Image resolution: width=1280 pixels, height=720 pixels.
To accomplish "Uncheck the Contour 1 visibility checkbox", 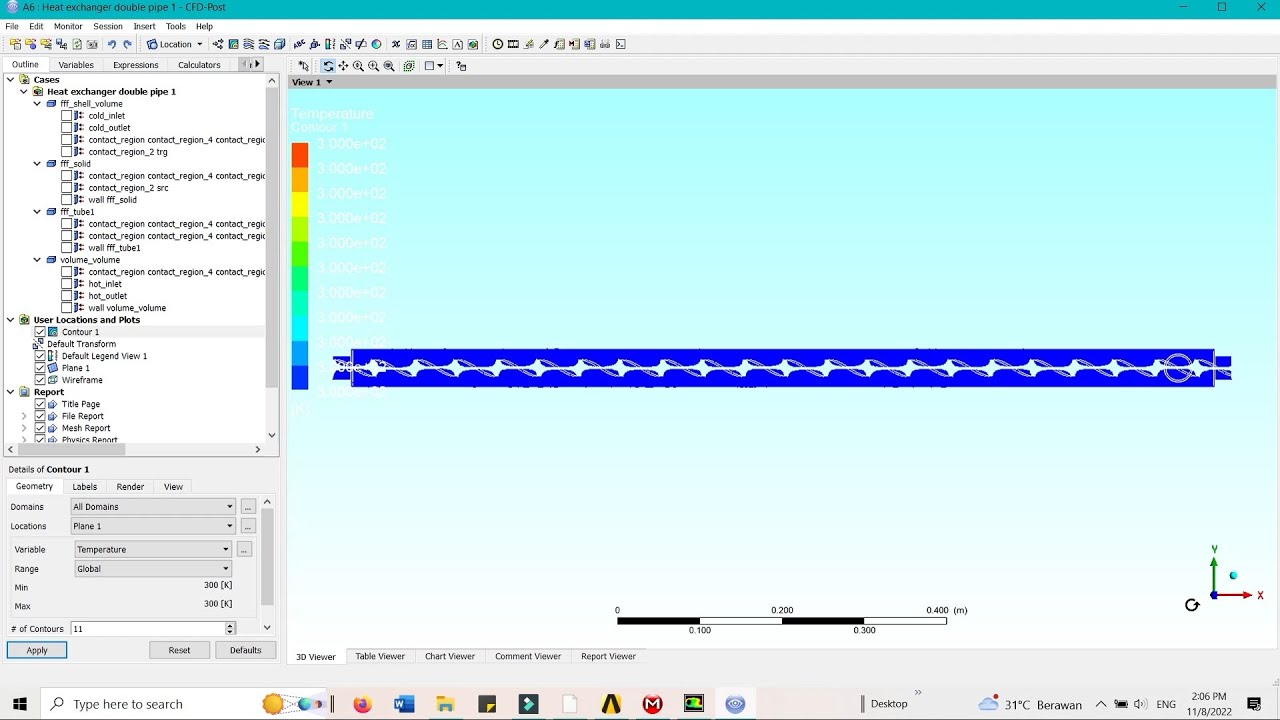I will click(40, 332).
